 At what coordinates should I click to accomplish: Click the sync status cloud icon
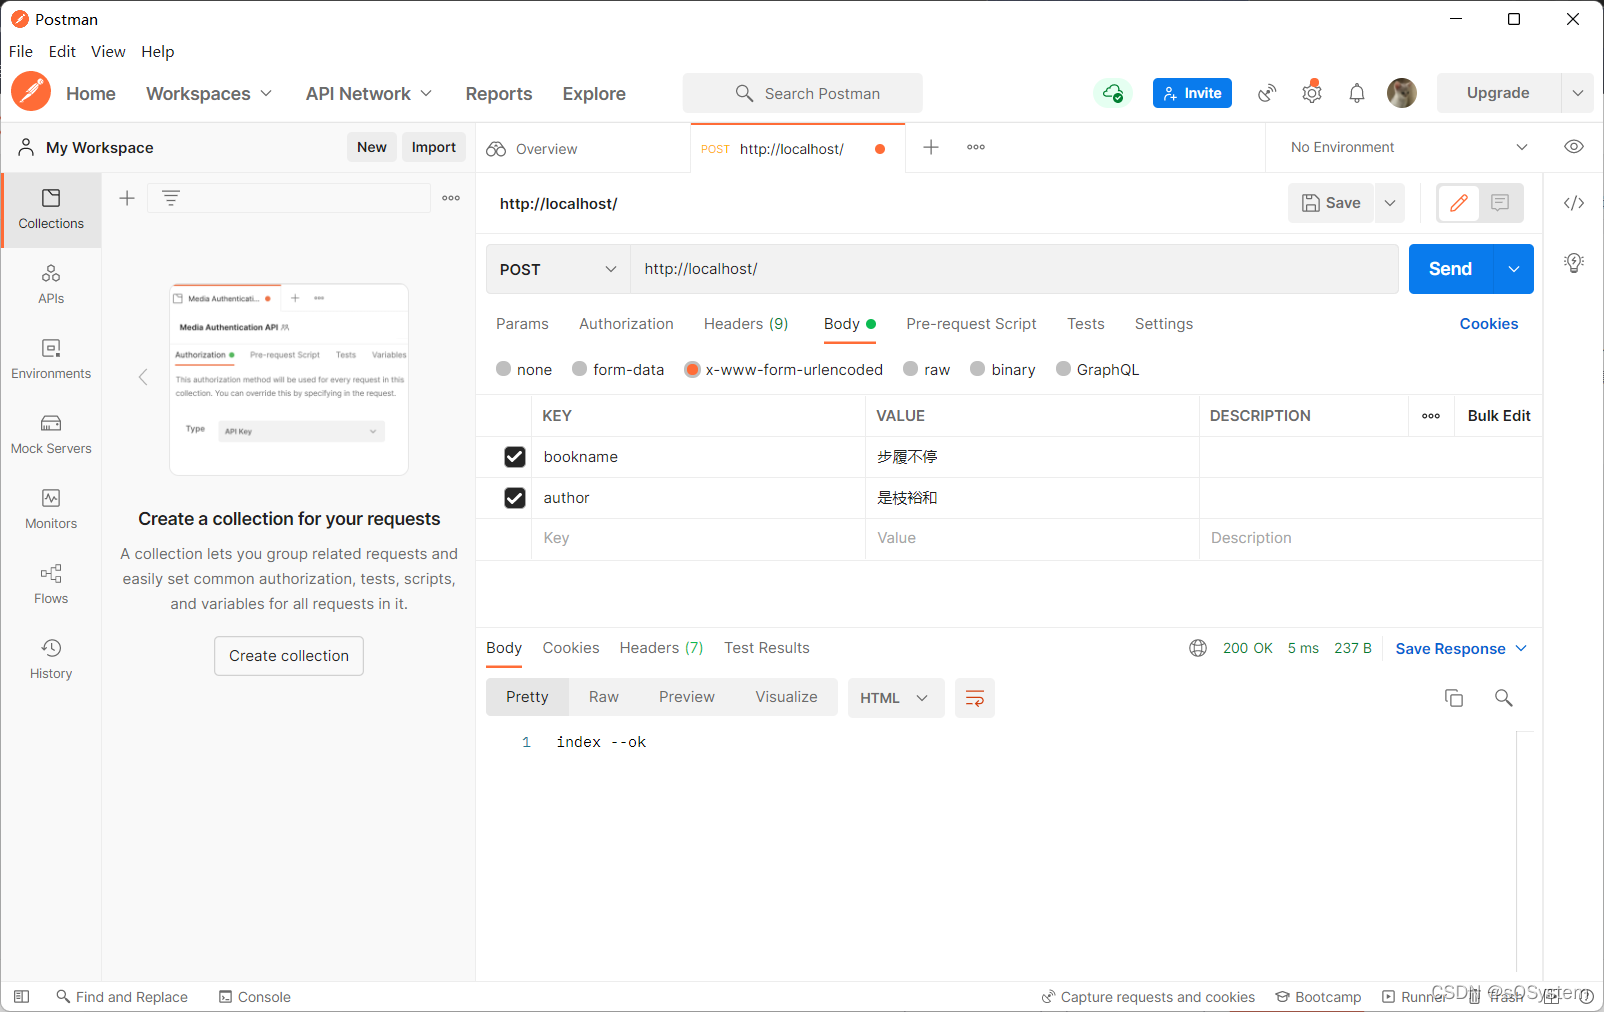point(1112,93)
